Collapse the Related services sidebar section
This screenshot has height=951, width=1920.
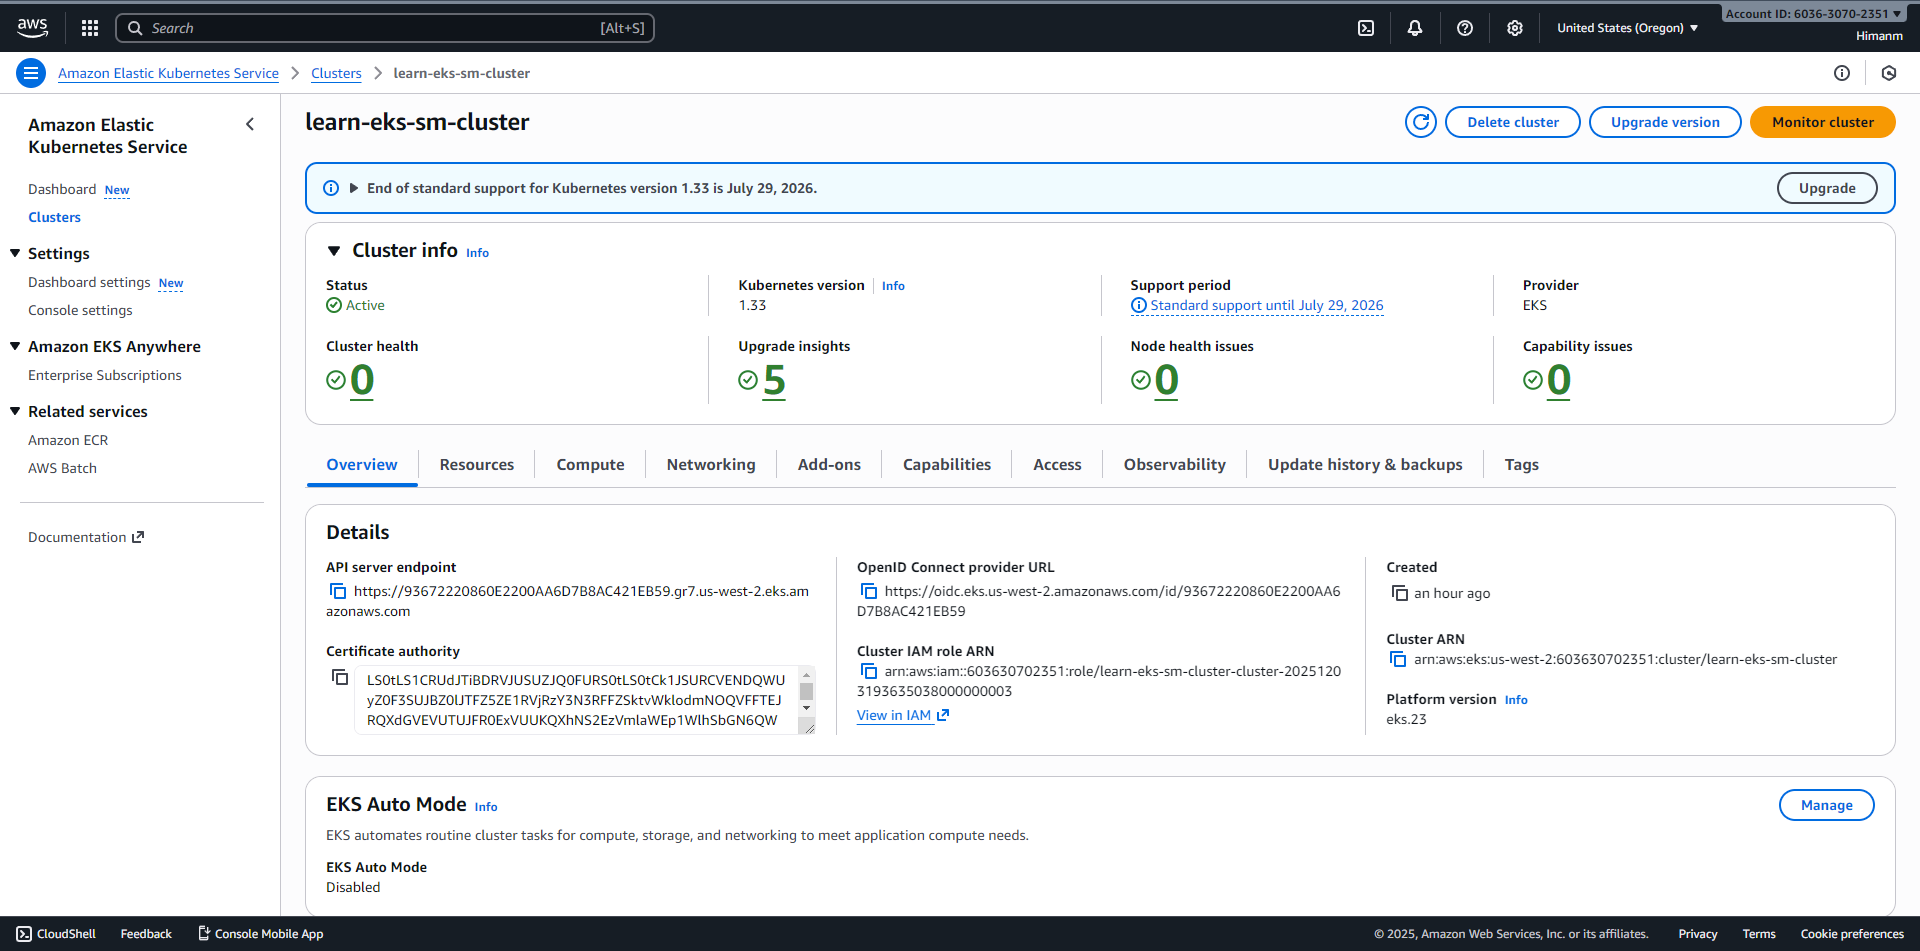tap(15, 412)
